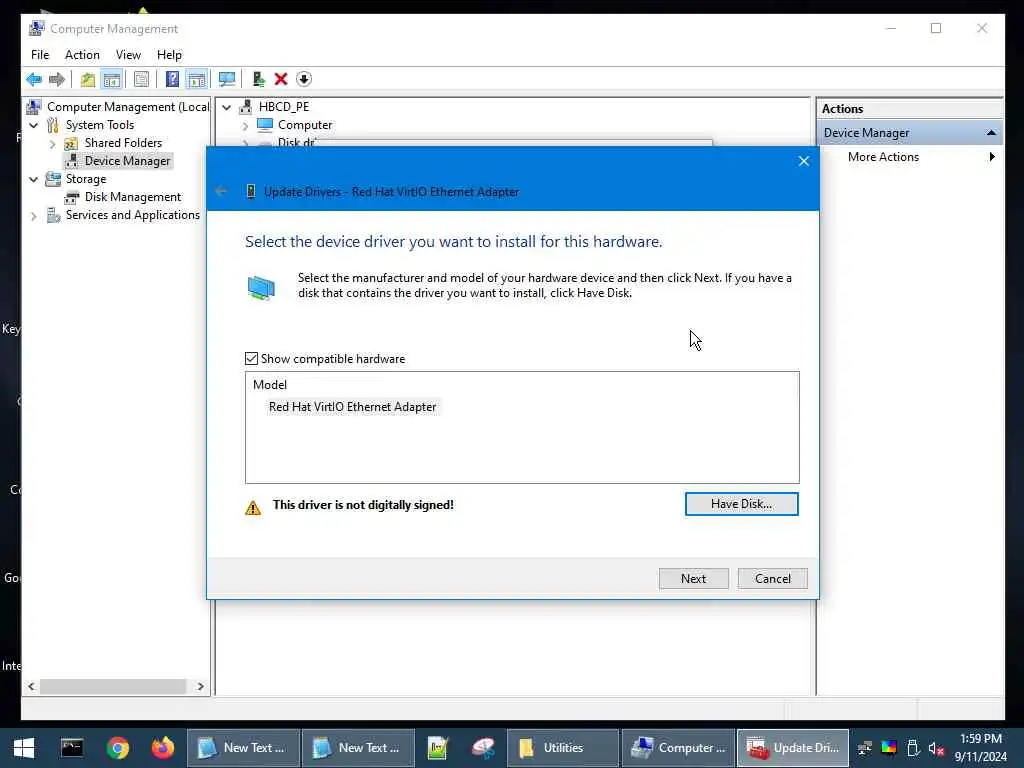1024x768 pixels.
Task: Click Scan for hardware changes monitor icon
Action: point(227,80)
